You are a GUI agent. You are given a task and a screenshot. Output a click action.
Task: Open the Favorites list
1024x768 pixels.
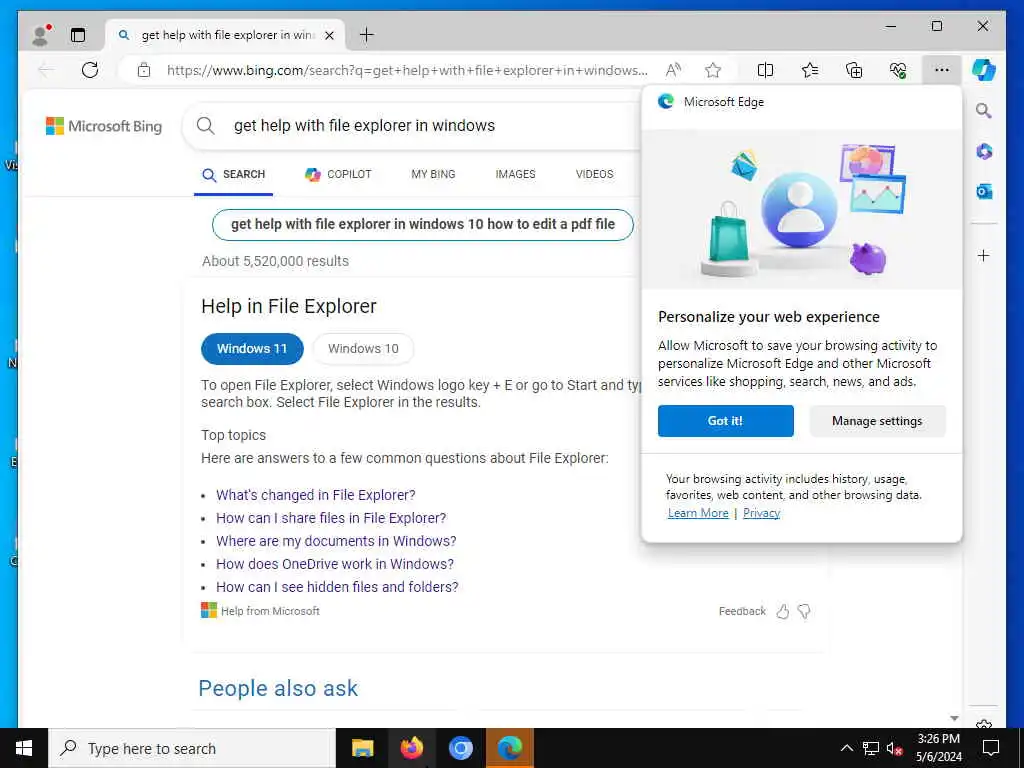pos(810,70)
